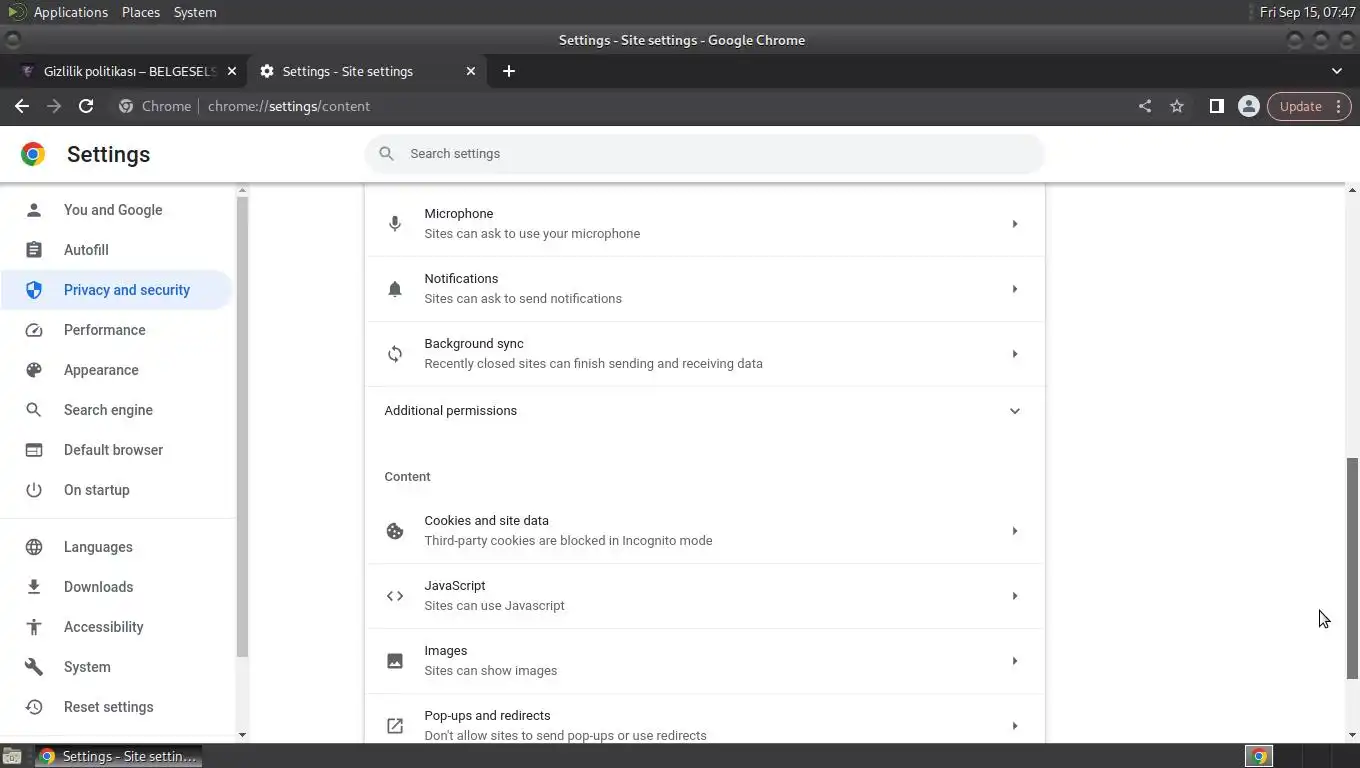Close the Settings - Site settings tab
The width and height of the screenshot is (1360, 768).
pyautogui.click(x=471, y=71)
